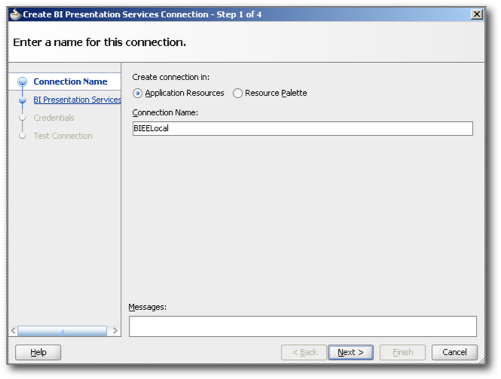Image resolution: width=501 pixels, height=379 pixels.
Task: Click the right scroll arrow in wizard pane
Action: click(x=115, y=331)
